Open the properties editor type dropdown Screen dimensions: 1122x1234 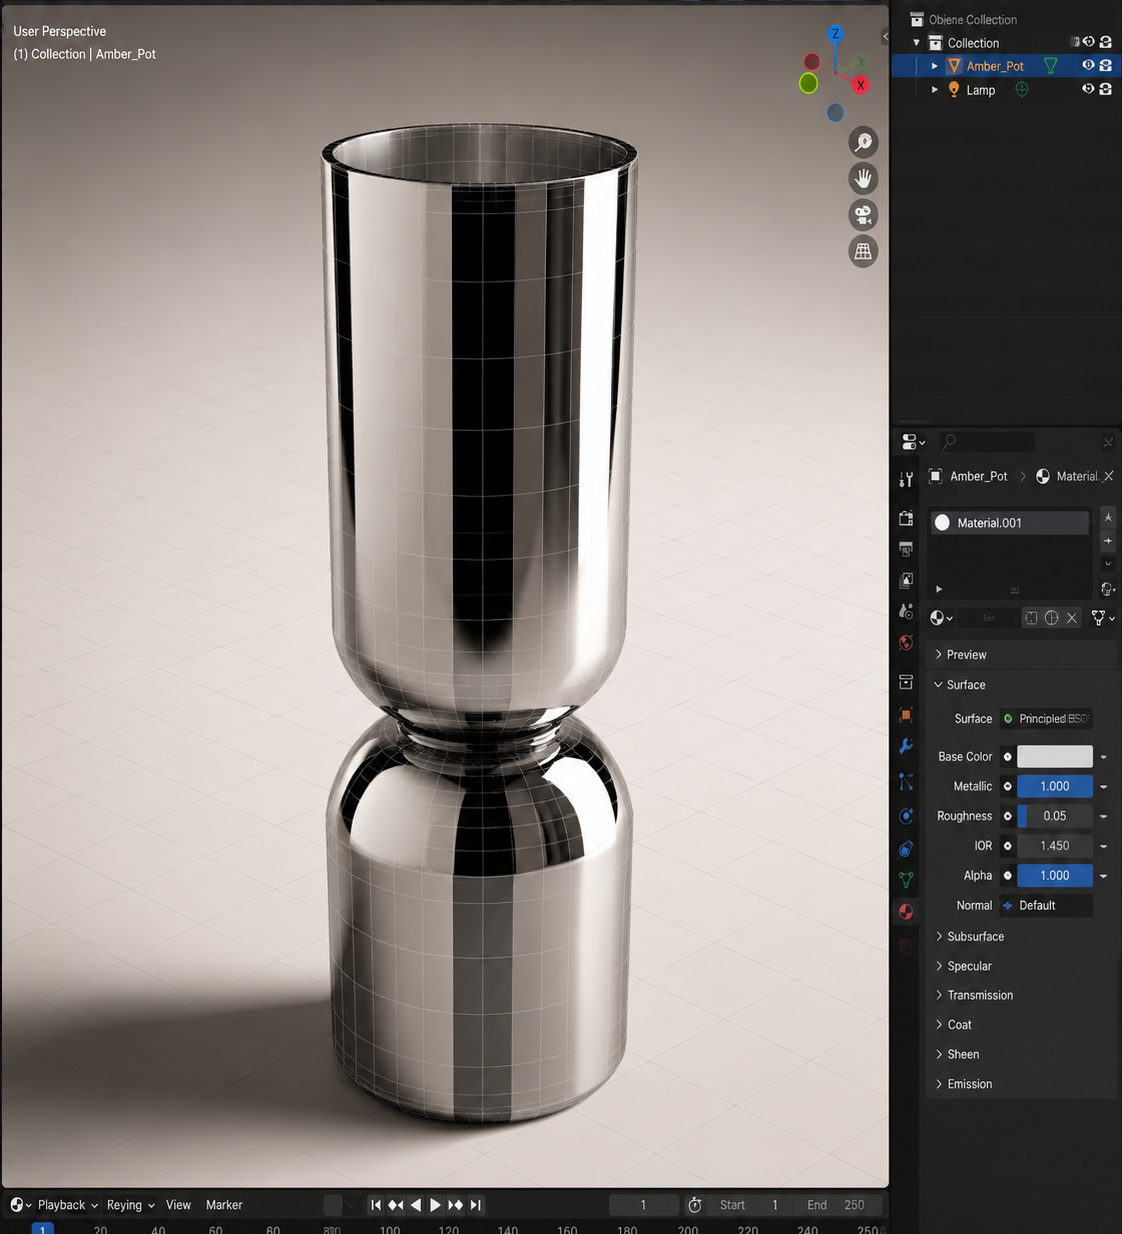coord(913,442)
